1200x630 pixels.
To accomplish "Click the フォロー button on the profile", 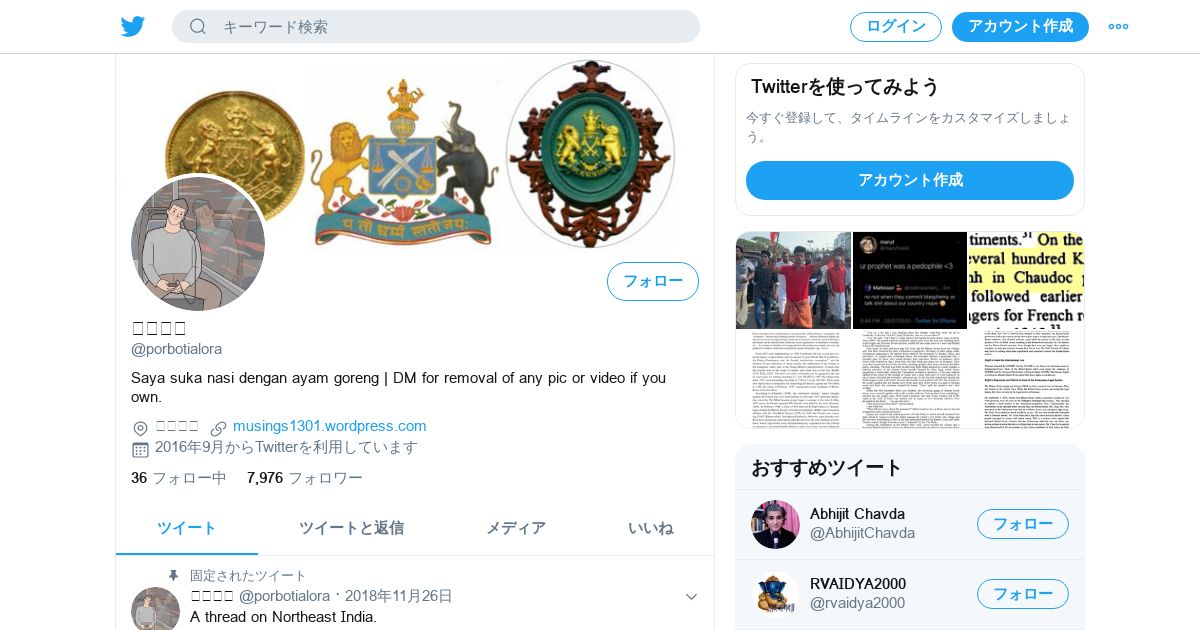I will pyautogui.click(x=653, y=281).
